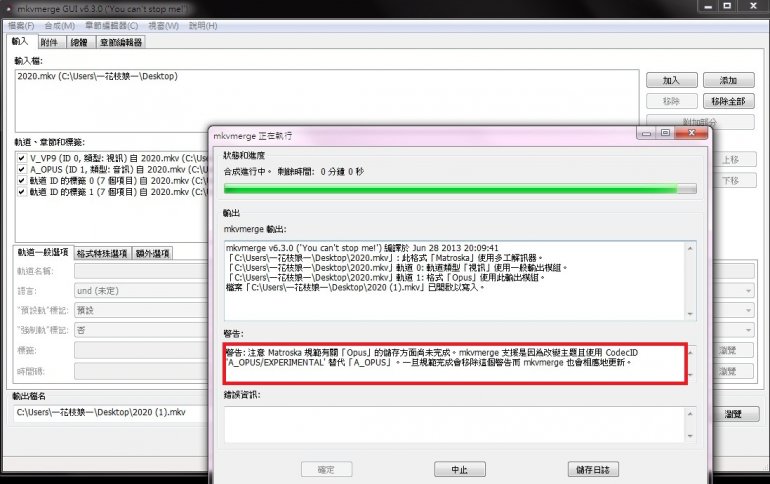Maximize the mkvmerge 正在執行 dialog
The height and width of the screenshot is (484, 770).
click(665, 133)
